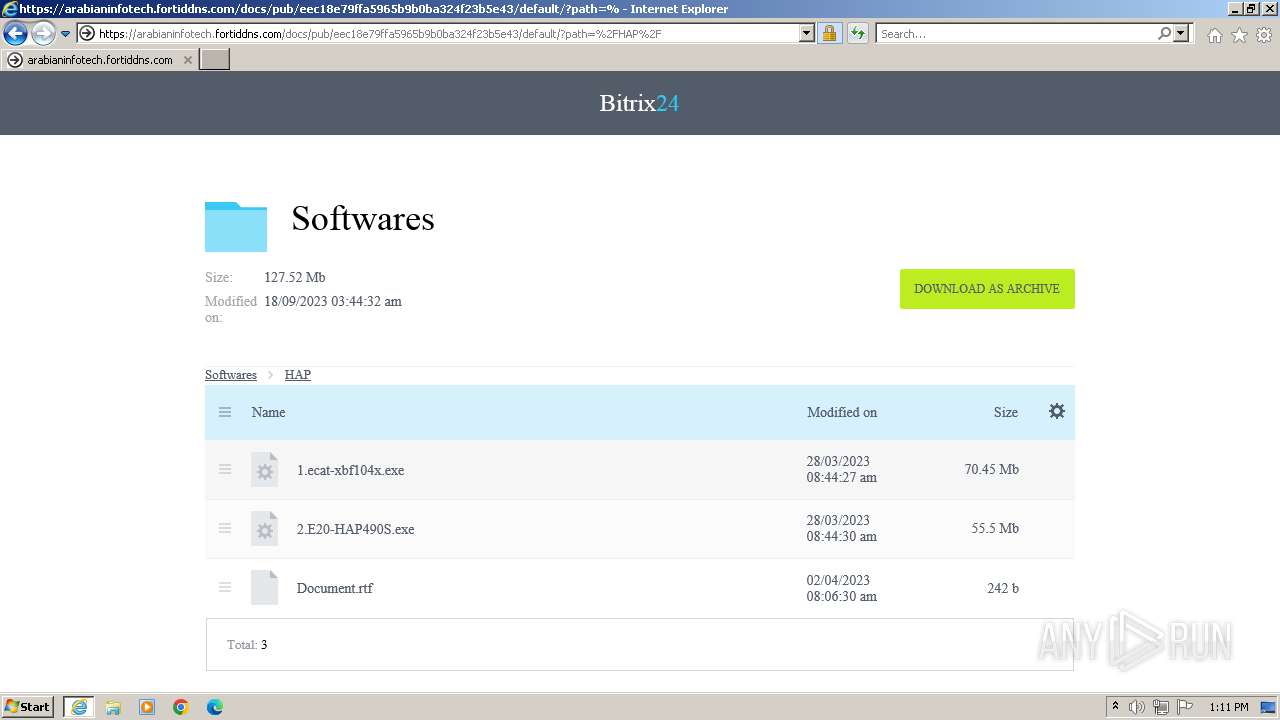The height and width of the screenshot is (720, 1280).
Task: Click the Refresh page icon
Action: click(858, 34)
